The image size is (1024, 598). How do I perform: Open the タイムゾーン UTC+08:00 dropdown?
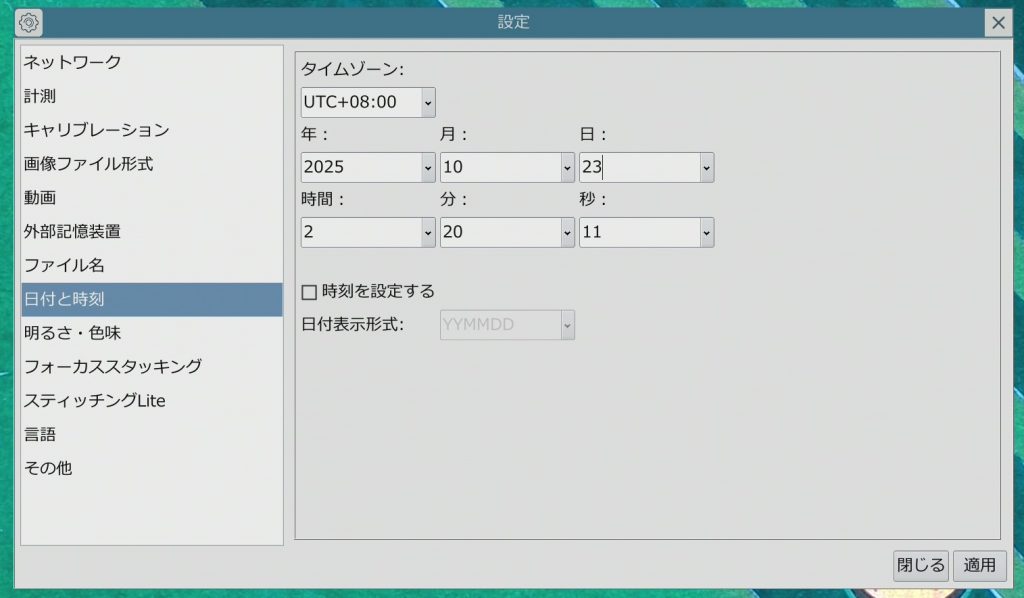(428, 102)
